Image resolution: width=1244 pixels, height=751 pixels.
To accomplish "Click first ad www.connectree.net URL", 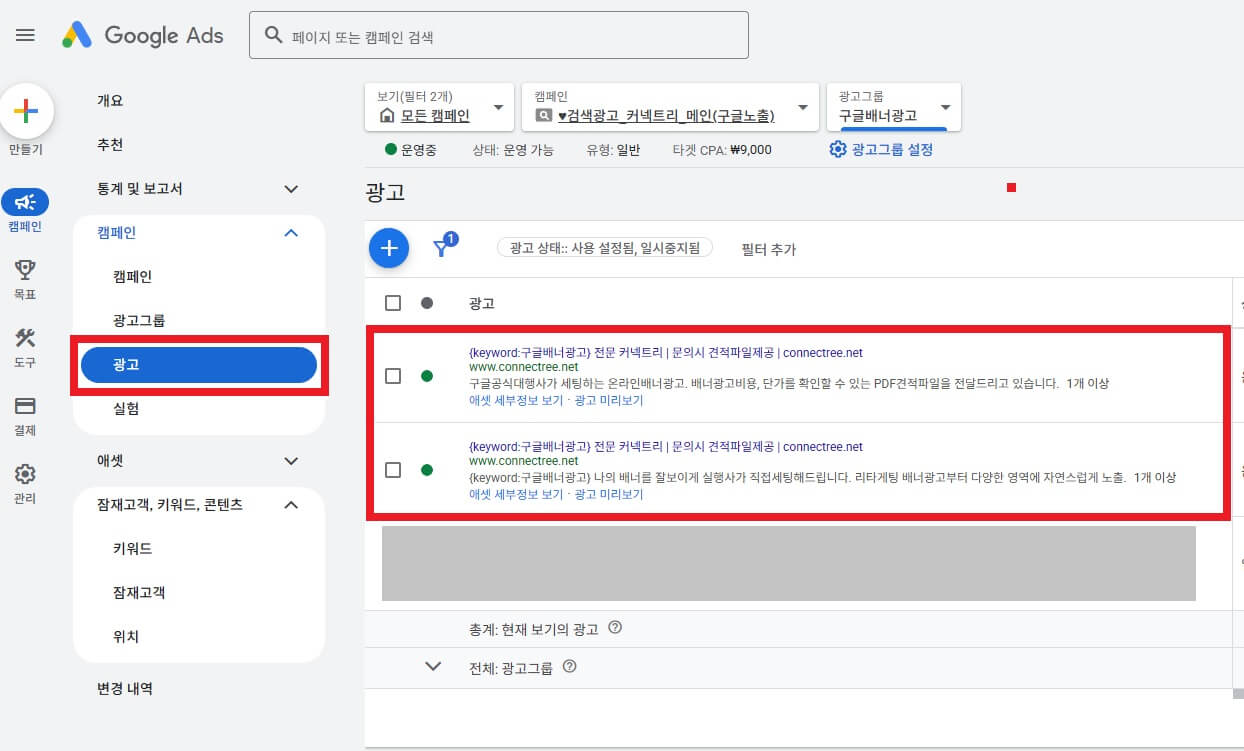I will pyautogui.click(x=523, y=367).
